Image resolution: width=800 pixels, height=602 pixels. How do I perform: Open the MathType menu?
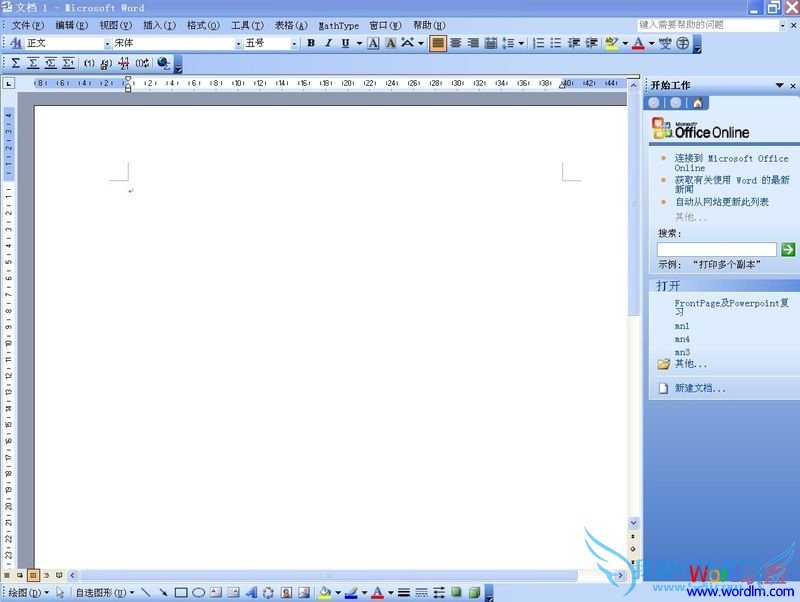(339, 25)
